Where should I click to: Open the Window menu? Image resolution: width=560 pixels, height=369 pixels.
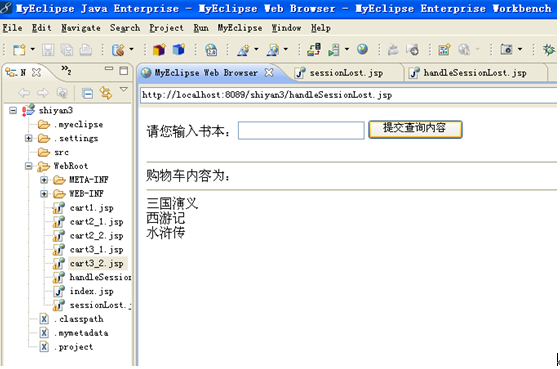point(286,28)
